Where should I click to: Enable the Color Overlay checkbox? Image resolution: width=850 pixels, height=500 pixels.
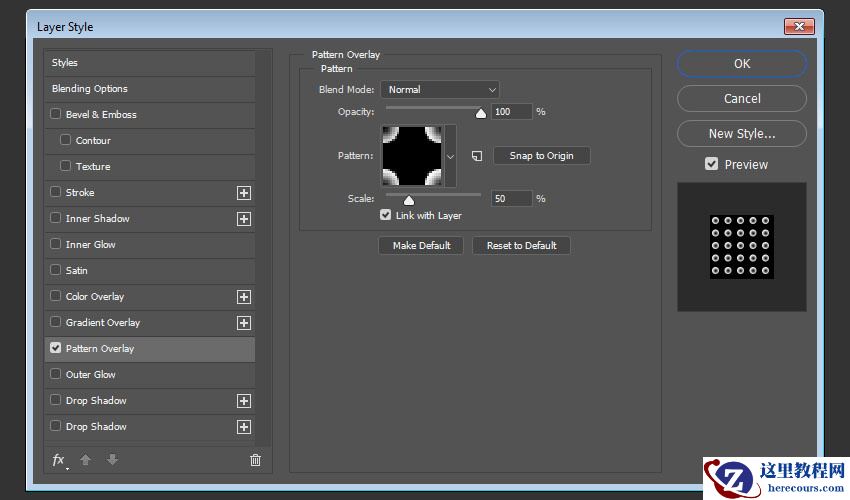click(55, 296)
